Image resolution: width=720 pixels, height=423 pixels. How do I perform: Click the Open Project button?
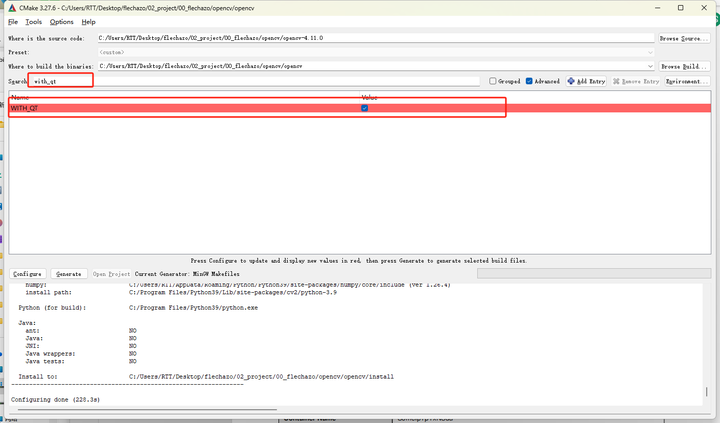(x=111, y=274)
